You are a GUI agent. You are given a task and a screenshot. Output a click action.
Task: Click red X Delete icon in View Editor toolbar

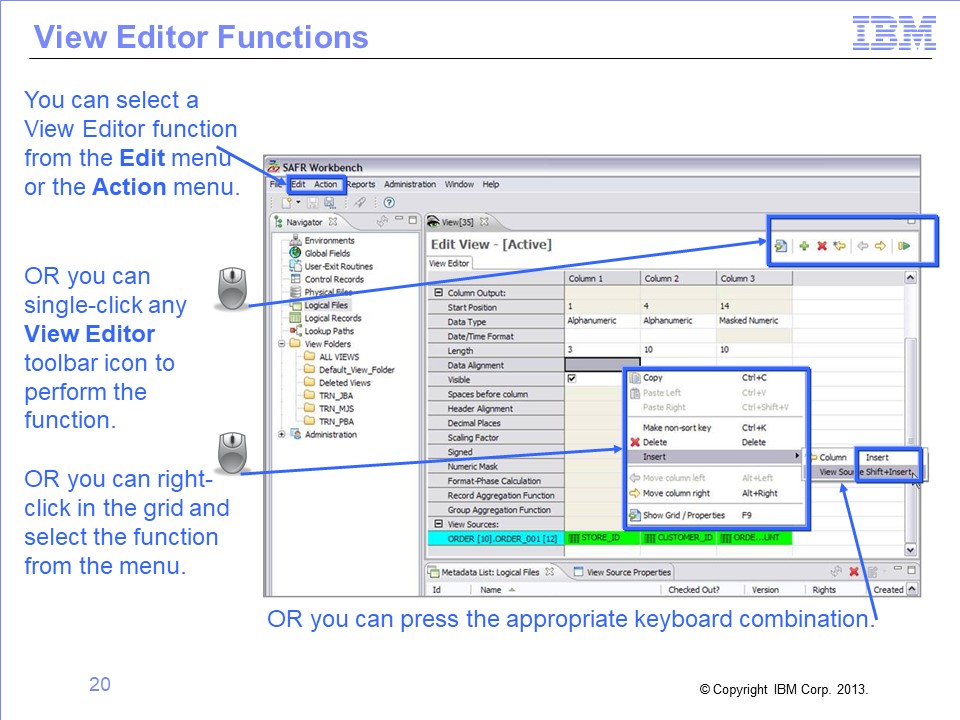(x=822, y=246)
